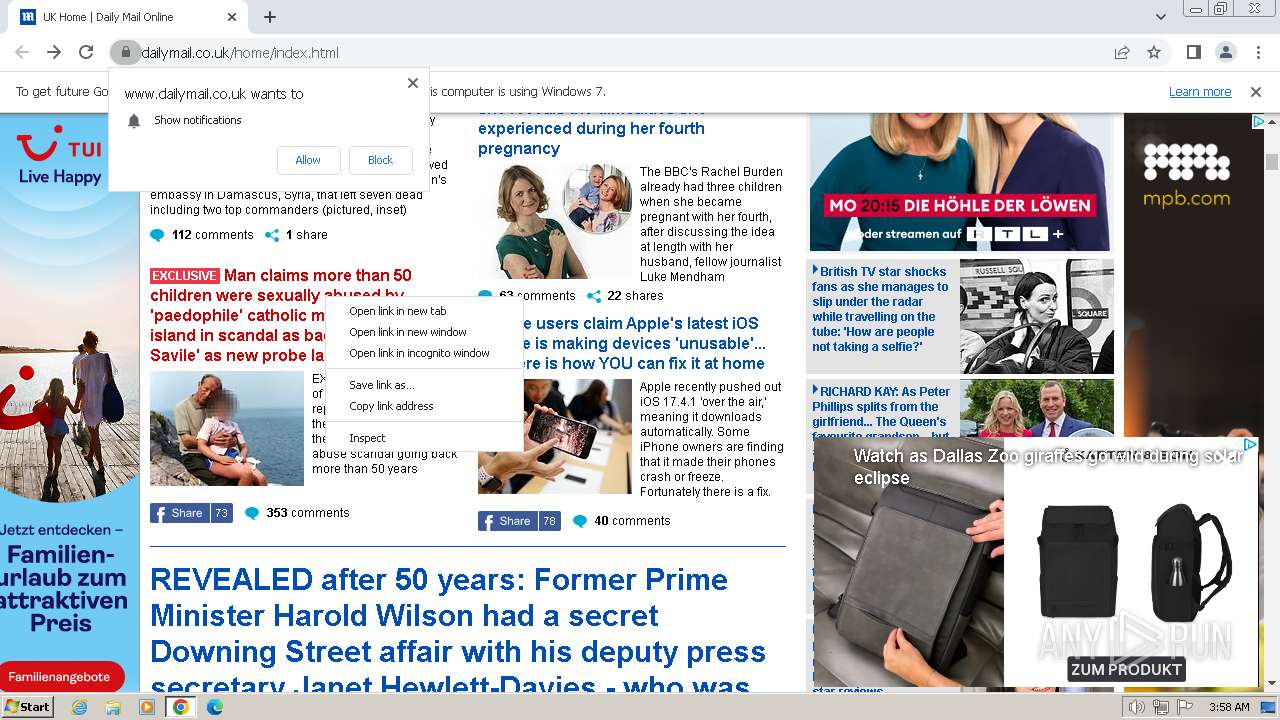The height and width of the screenshot is (720, 1280).
Task: Launch Internet Explorer from taskbar
Action: tap(79, 707)
